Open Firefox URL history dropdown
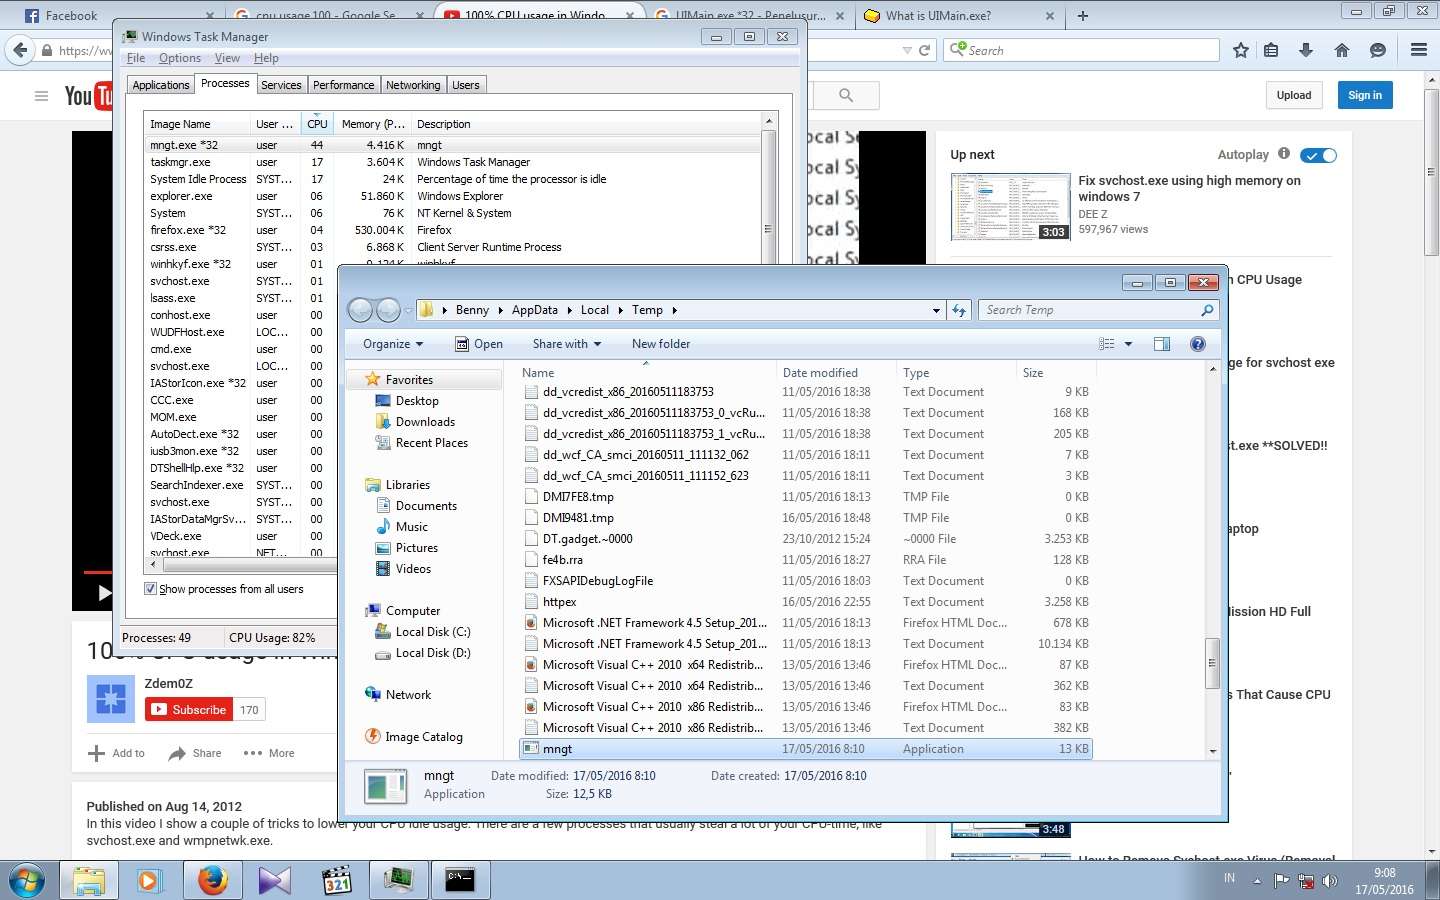Viewport: 1440px width, 900px height. point(907,50)
